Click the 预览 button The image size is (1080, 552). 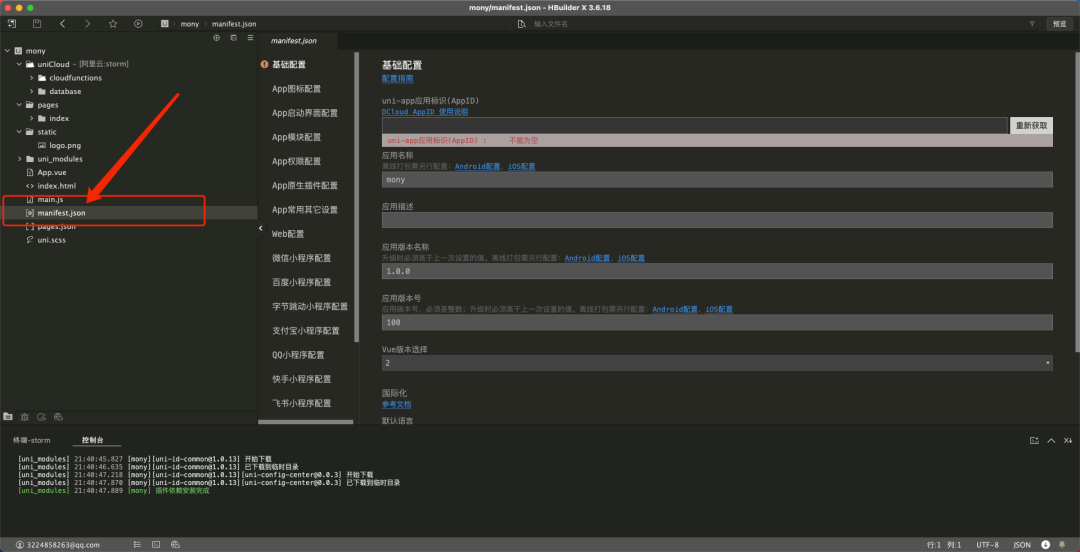[1059, 24]
